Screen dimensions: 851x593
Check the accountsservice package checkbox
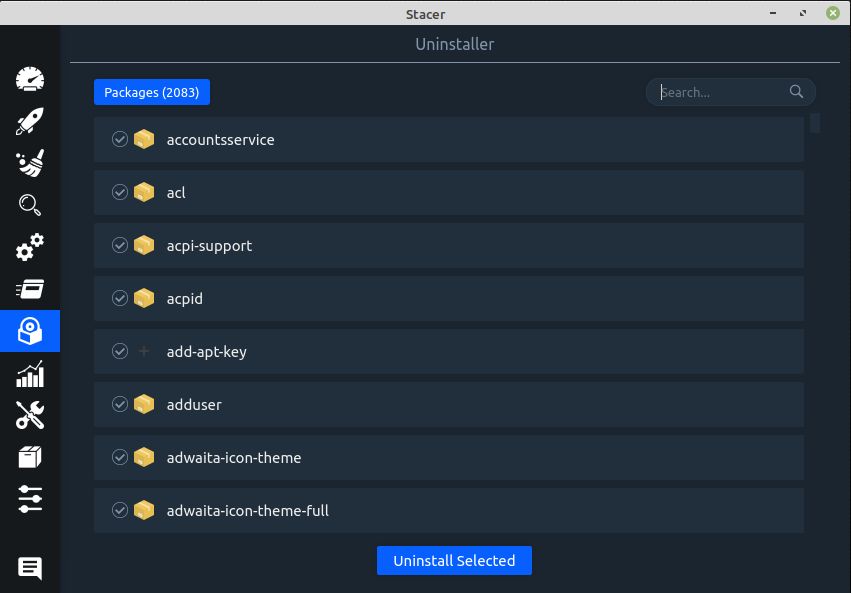[x=120, y=139]
